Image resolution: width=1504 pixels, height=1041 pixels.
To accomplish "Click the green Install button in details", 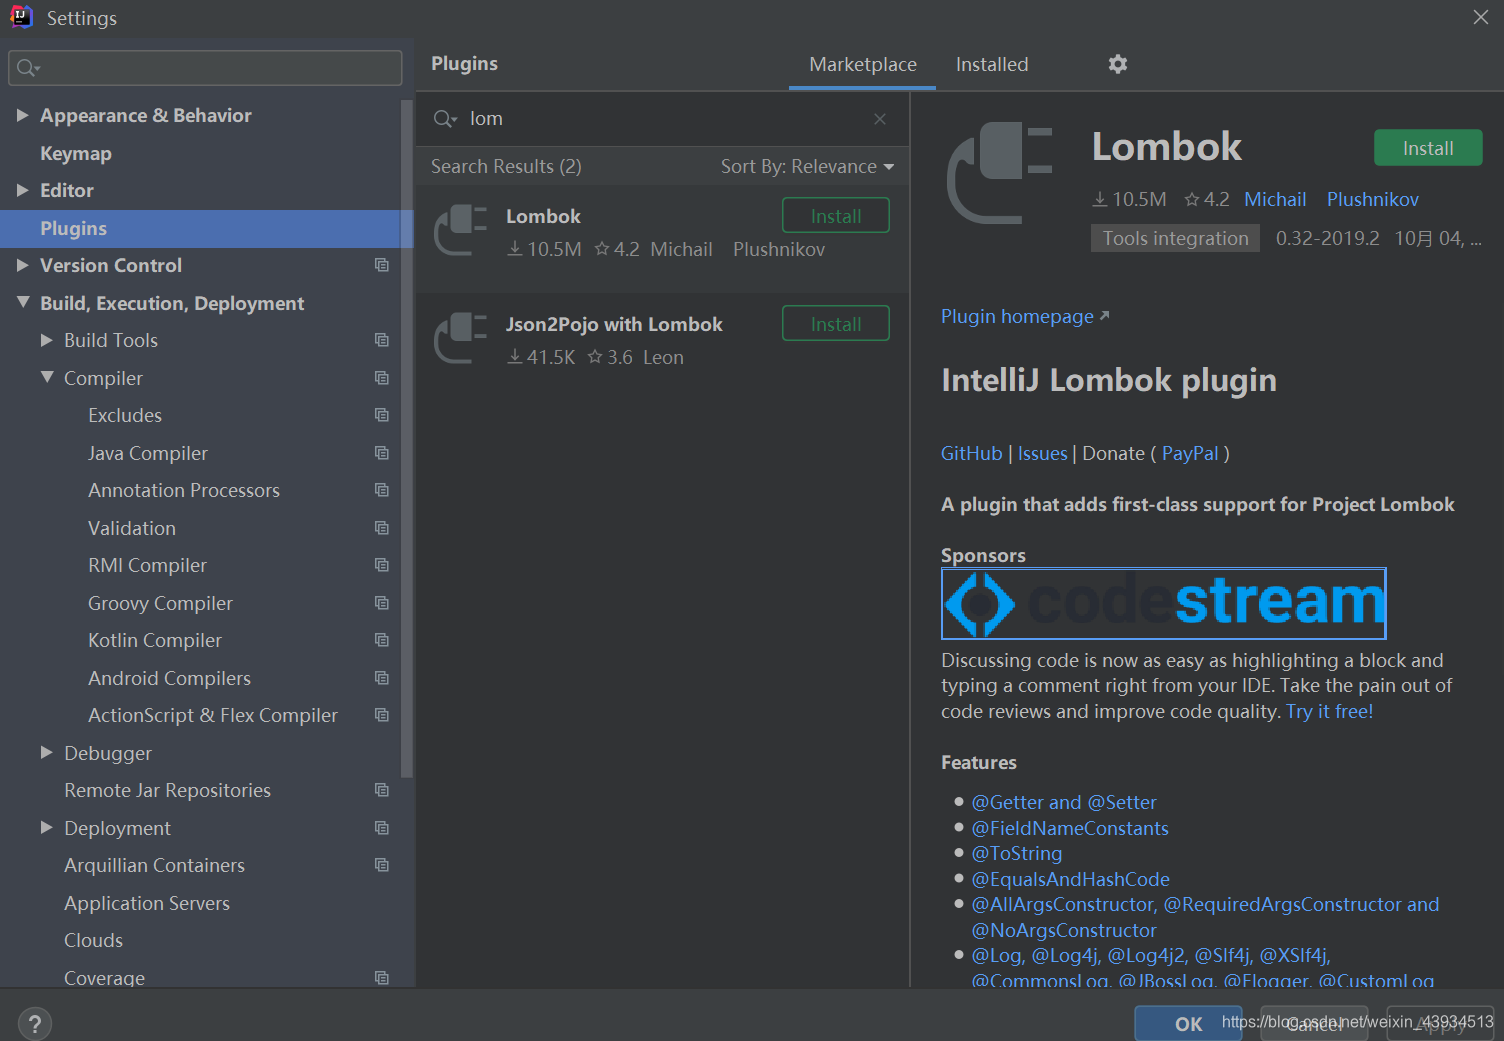I will [x=1428, y=148].
